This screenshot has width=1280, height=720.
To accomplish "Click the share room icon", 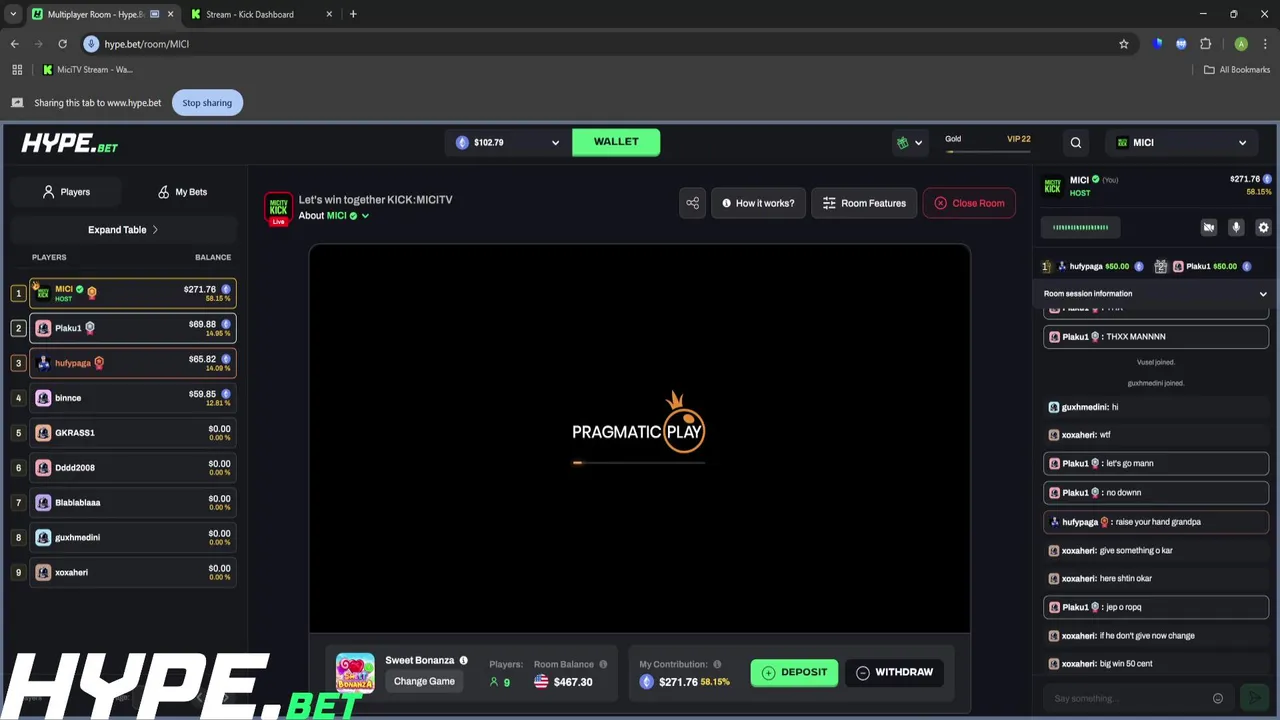I will pyautogui.click(x=692, y=203).
